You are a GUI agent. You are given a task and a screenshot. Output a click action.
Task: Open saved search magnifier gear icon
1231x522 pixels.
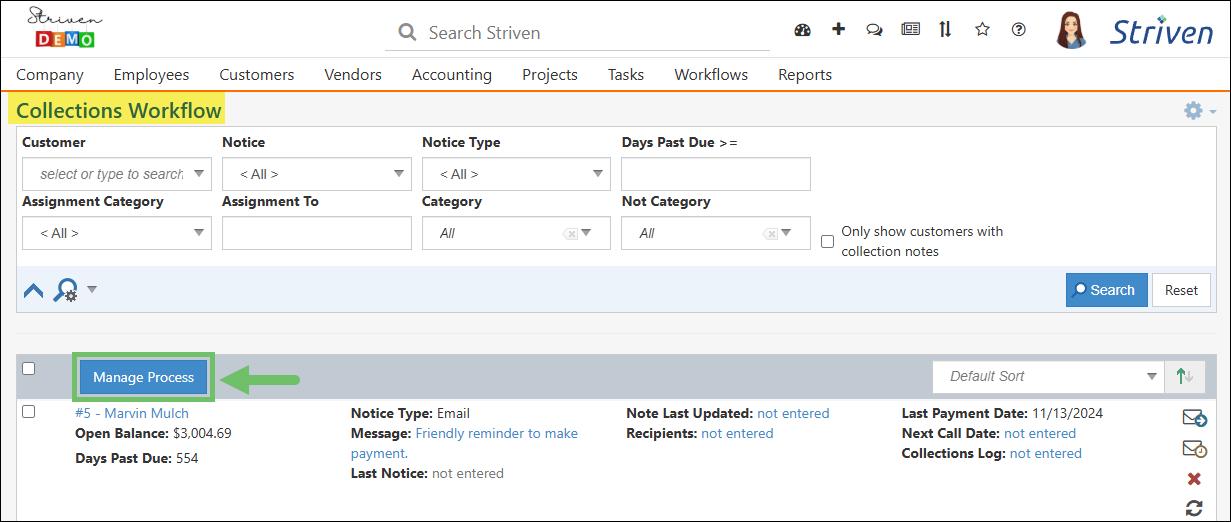(x=65, y=291)
